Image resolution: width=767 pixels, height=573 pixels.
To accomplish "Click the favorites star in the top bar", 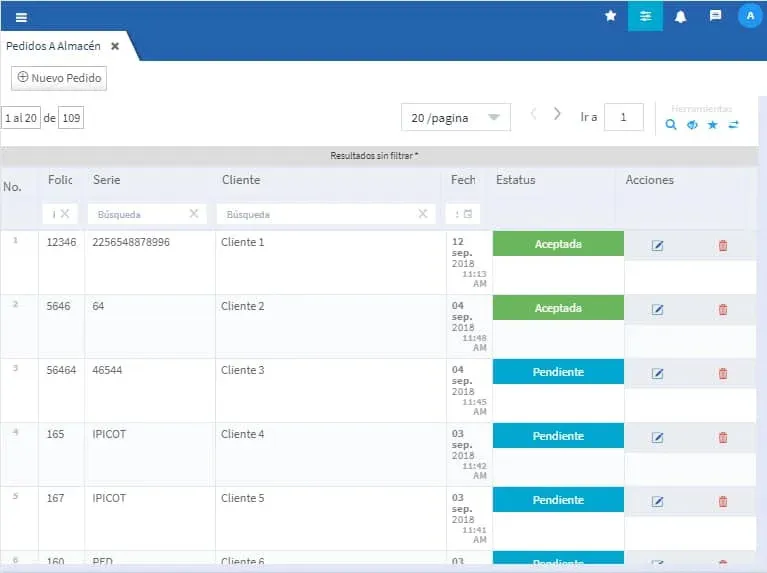I will coord(610,16).
